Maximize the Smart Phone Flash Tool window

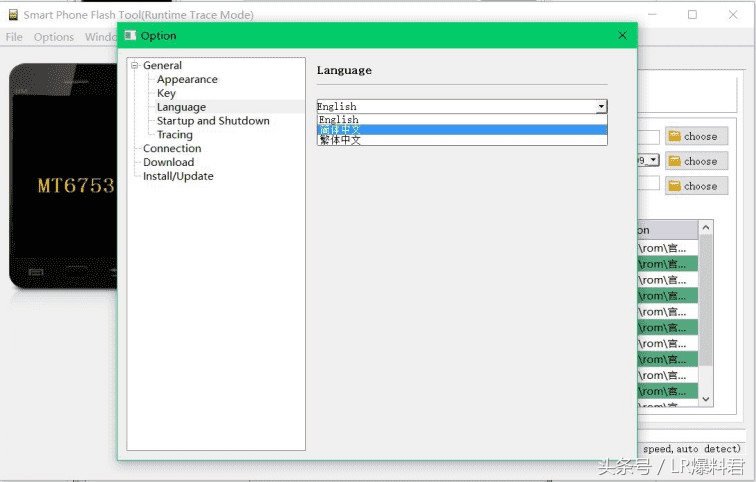pyautogui.click(x=692, y=15)
